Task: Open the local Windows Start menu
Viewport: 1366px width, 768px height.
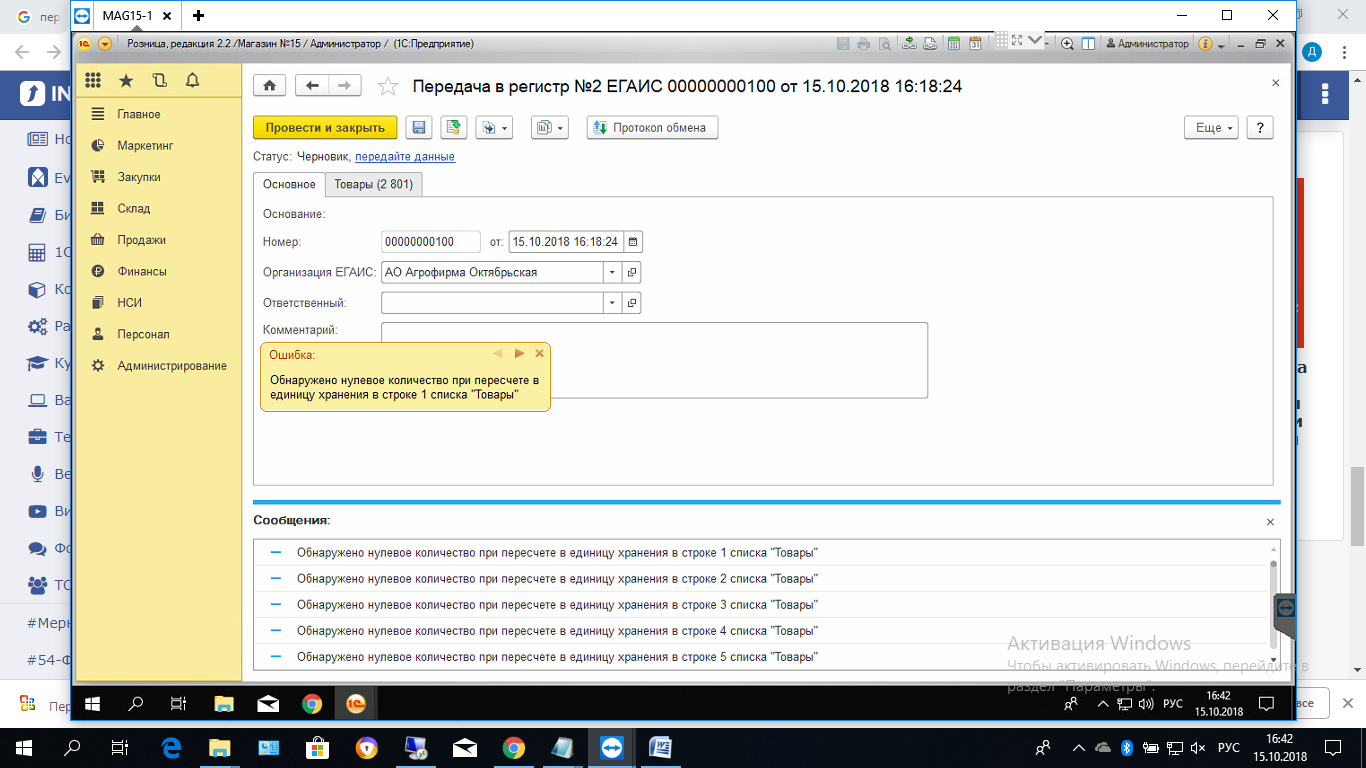Action: 23,748
